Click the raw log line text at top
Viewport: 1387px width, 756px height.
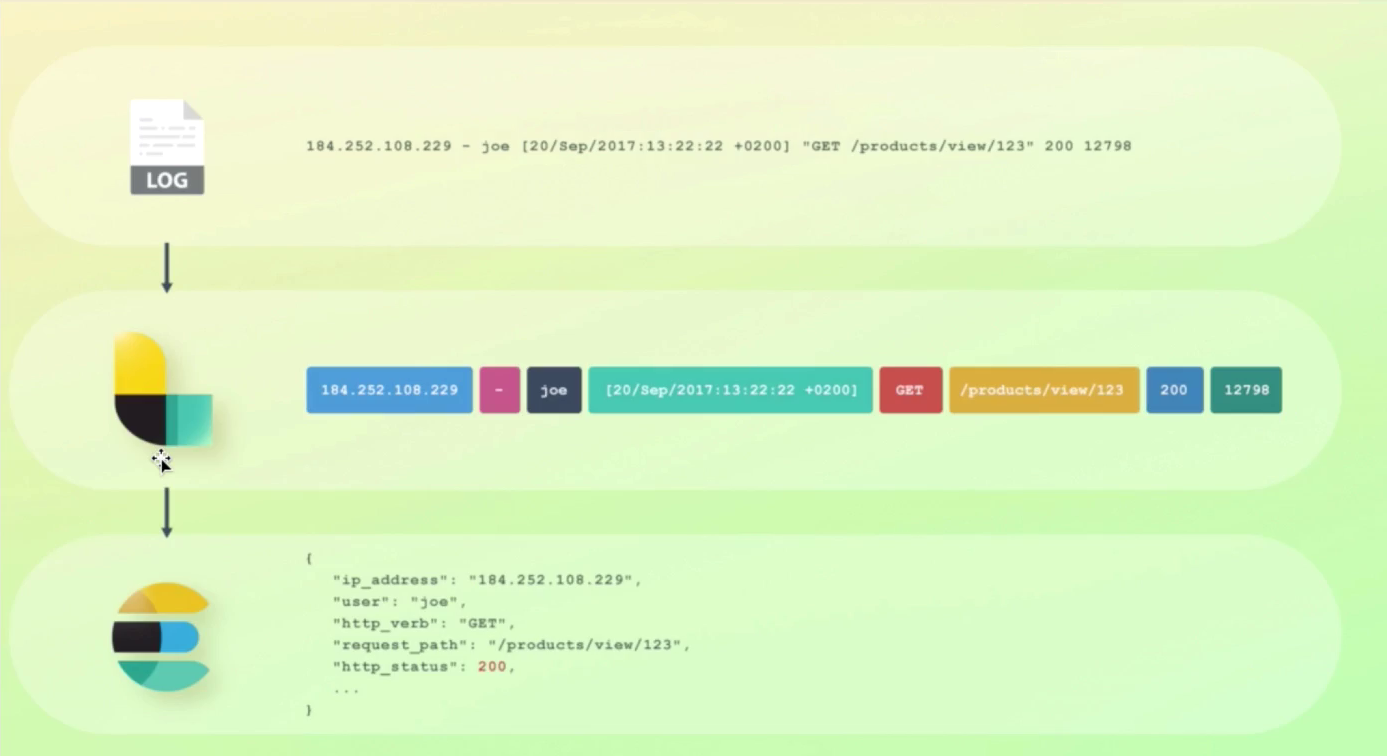tap(718, 146)
